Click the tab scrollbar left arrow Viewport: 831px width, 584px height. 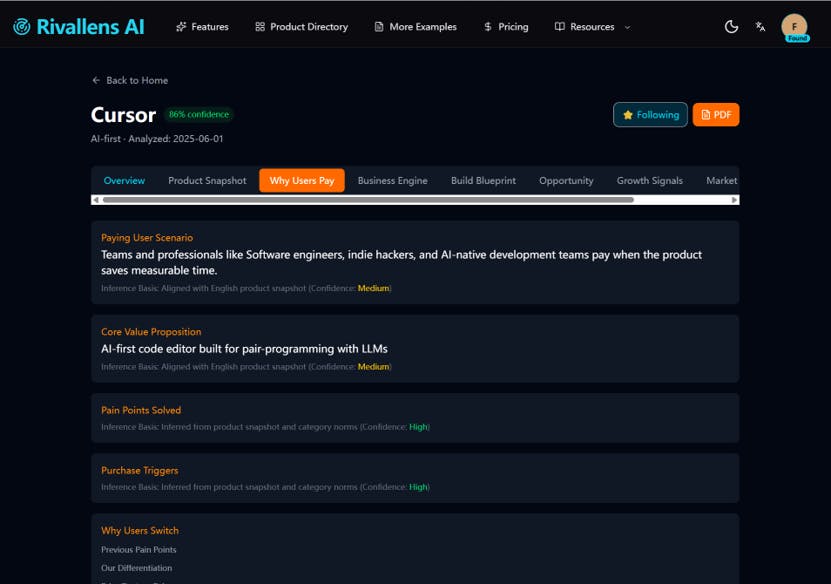pos(95,200)
